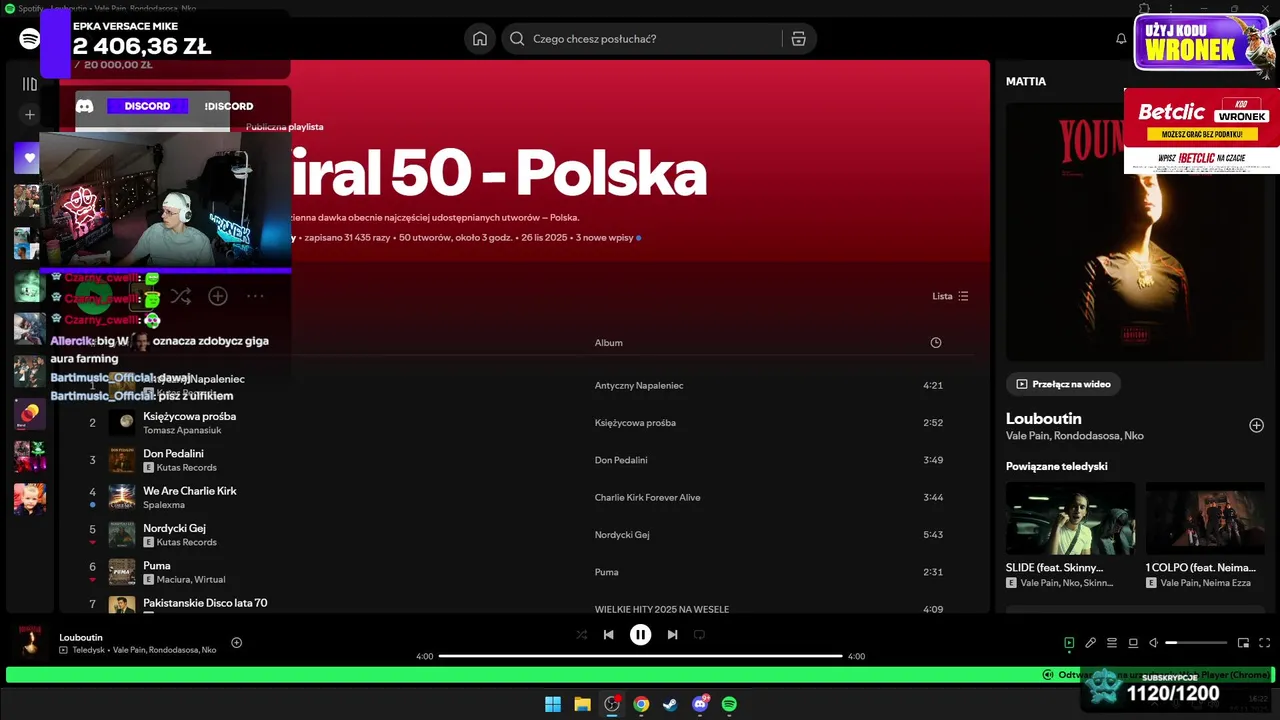Open Discord from the taskbar
The image size is (1280, 720).
tap(700, 704)
